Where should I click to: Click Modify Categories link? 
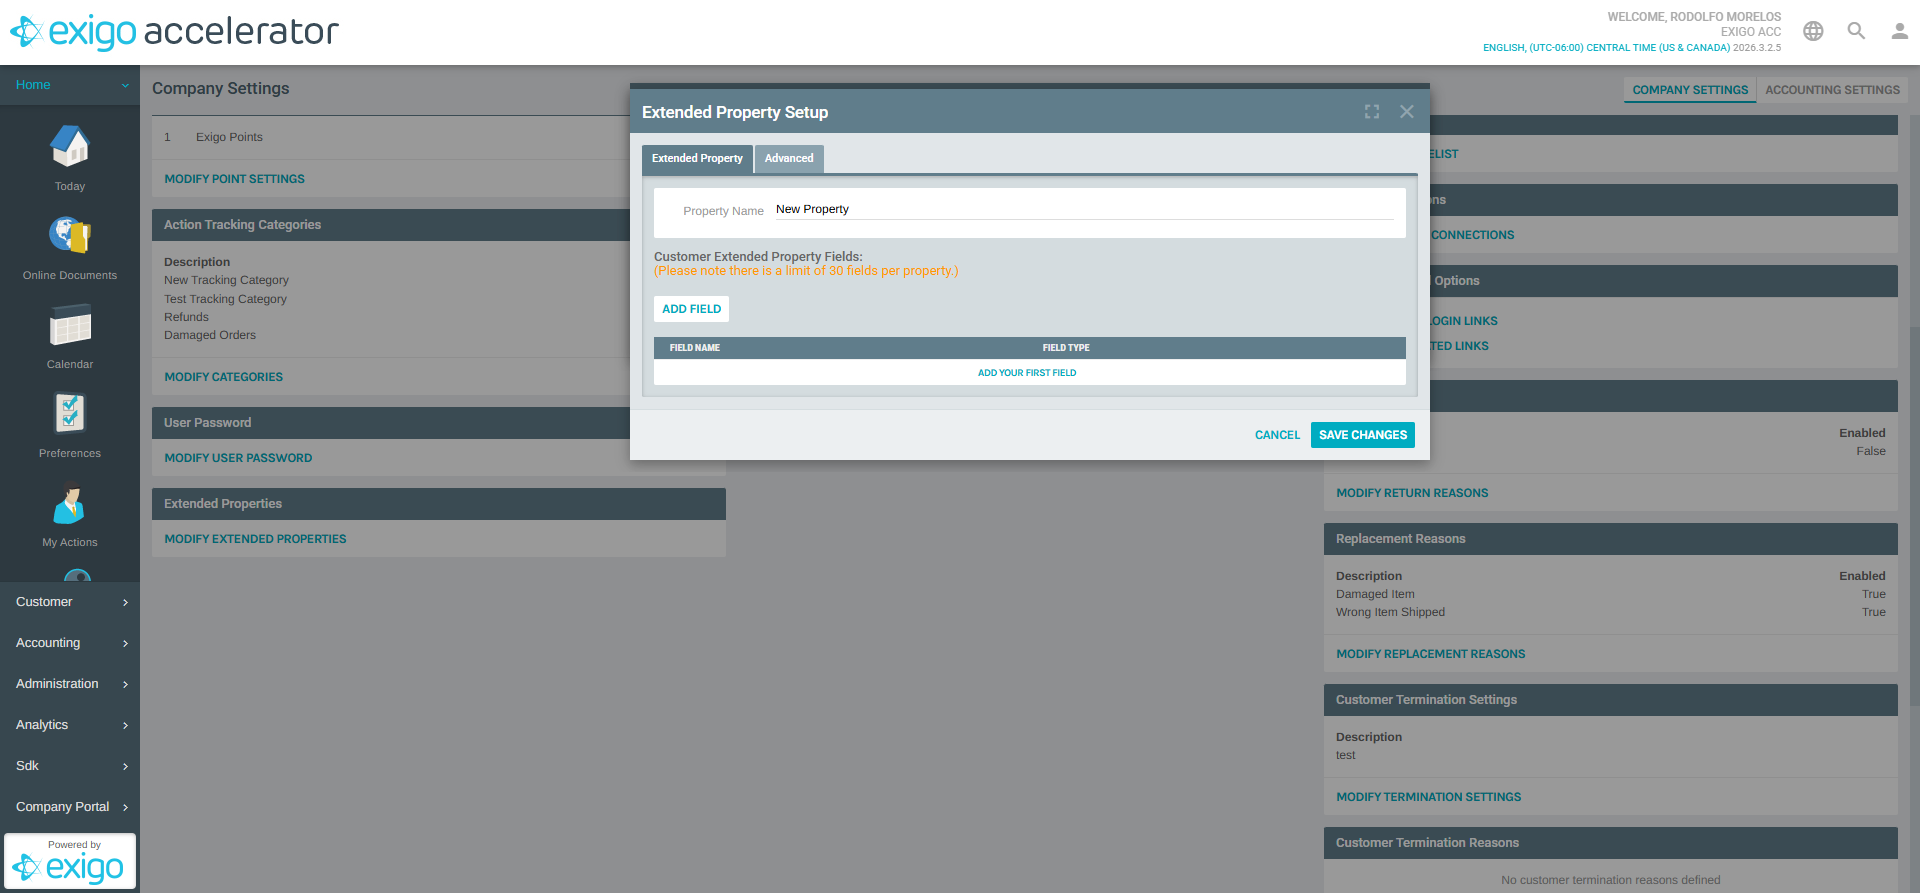coord(223,377)
